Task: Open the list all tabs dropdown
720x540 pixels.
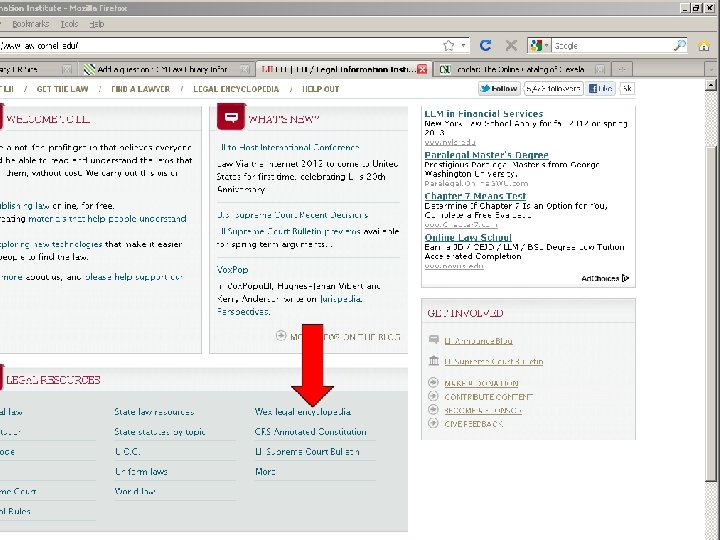Action: (711, 69)
